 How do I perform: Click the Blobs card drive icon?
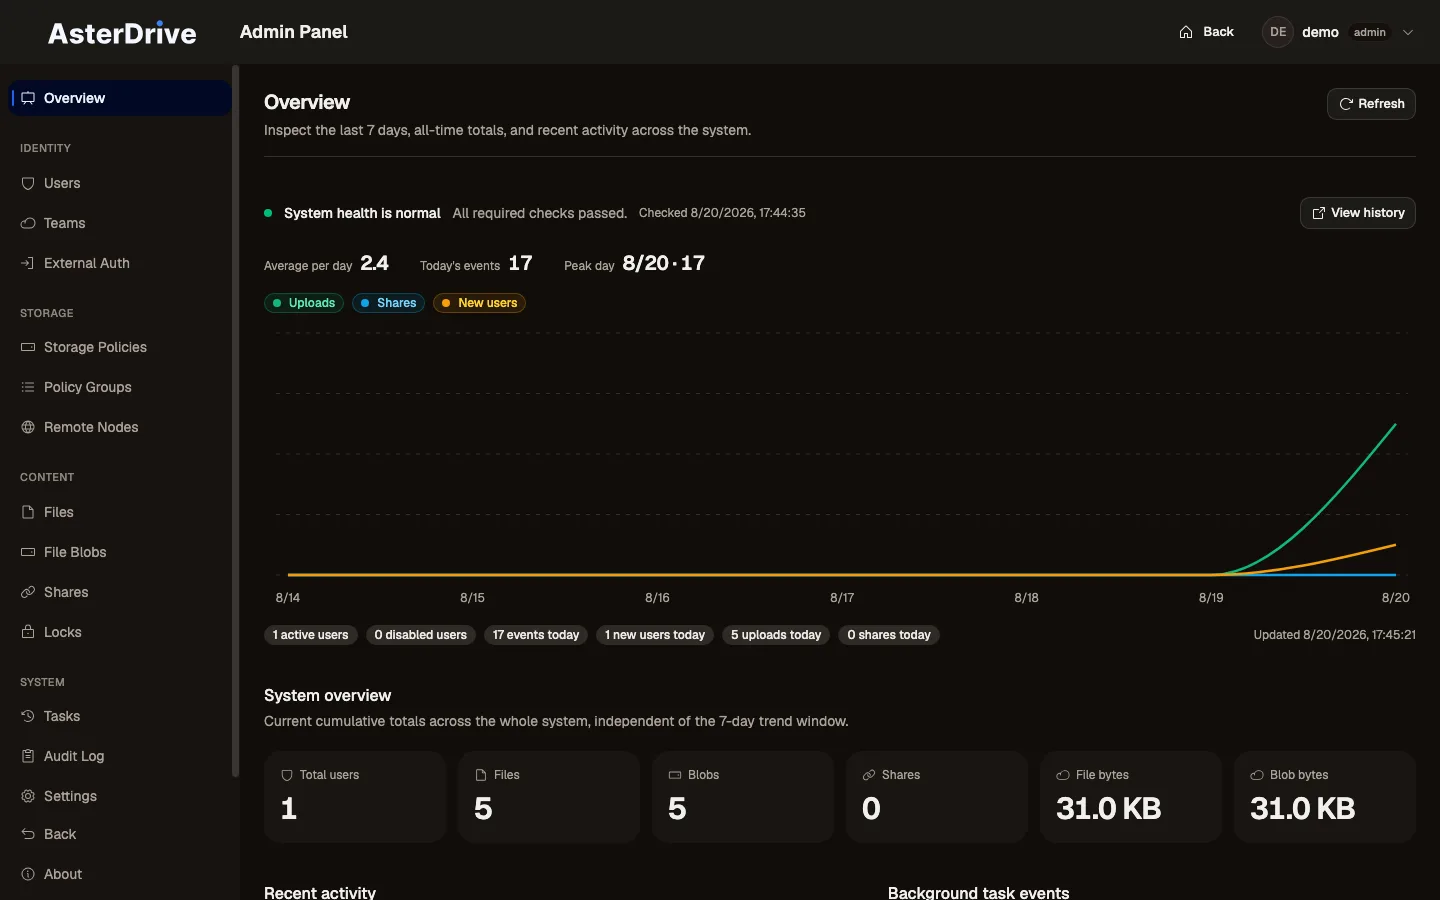click(675, 775)
